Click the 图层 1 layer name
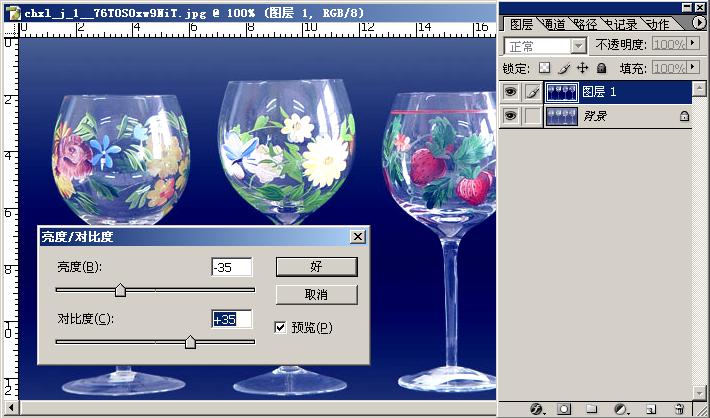This screenshot has width=710, height=418. click(x=599, y=92)
